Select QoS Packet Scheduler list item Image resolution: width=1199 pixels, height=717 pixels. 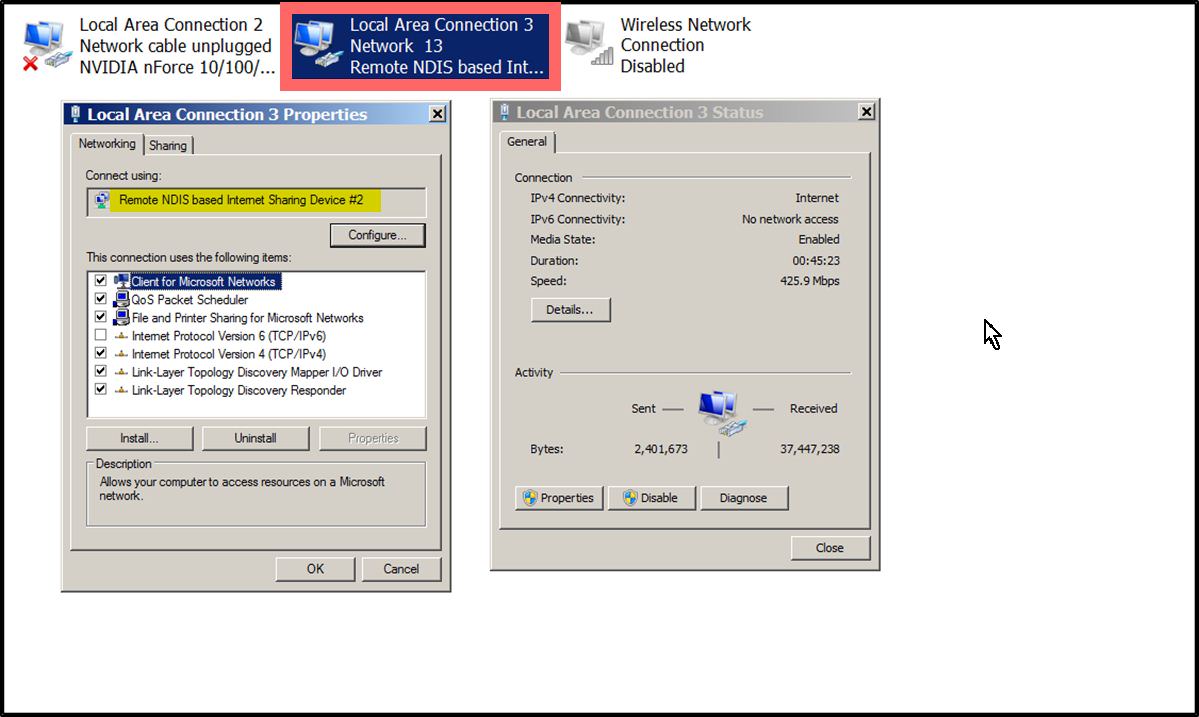[x=190, y=300]
